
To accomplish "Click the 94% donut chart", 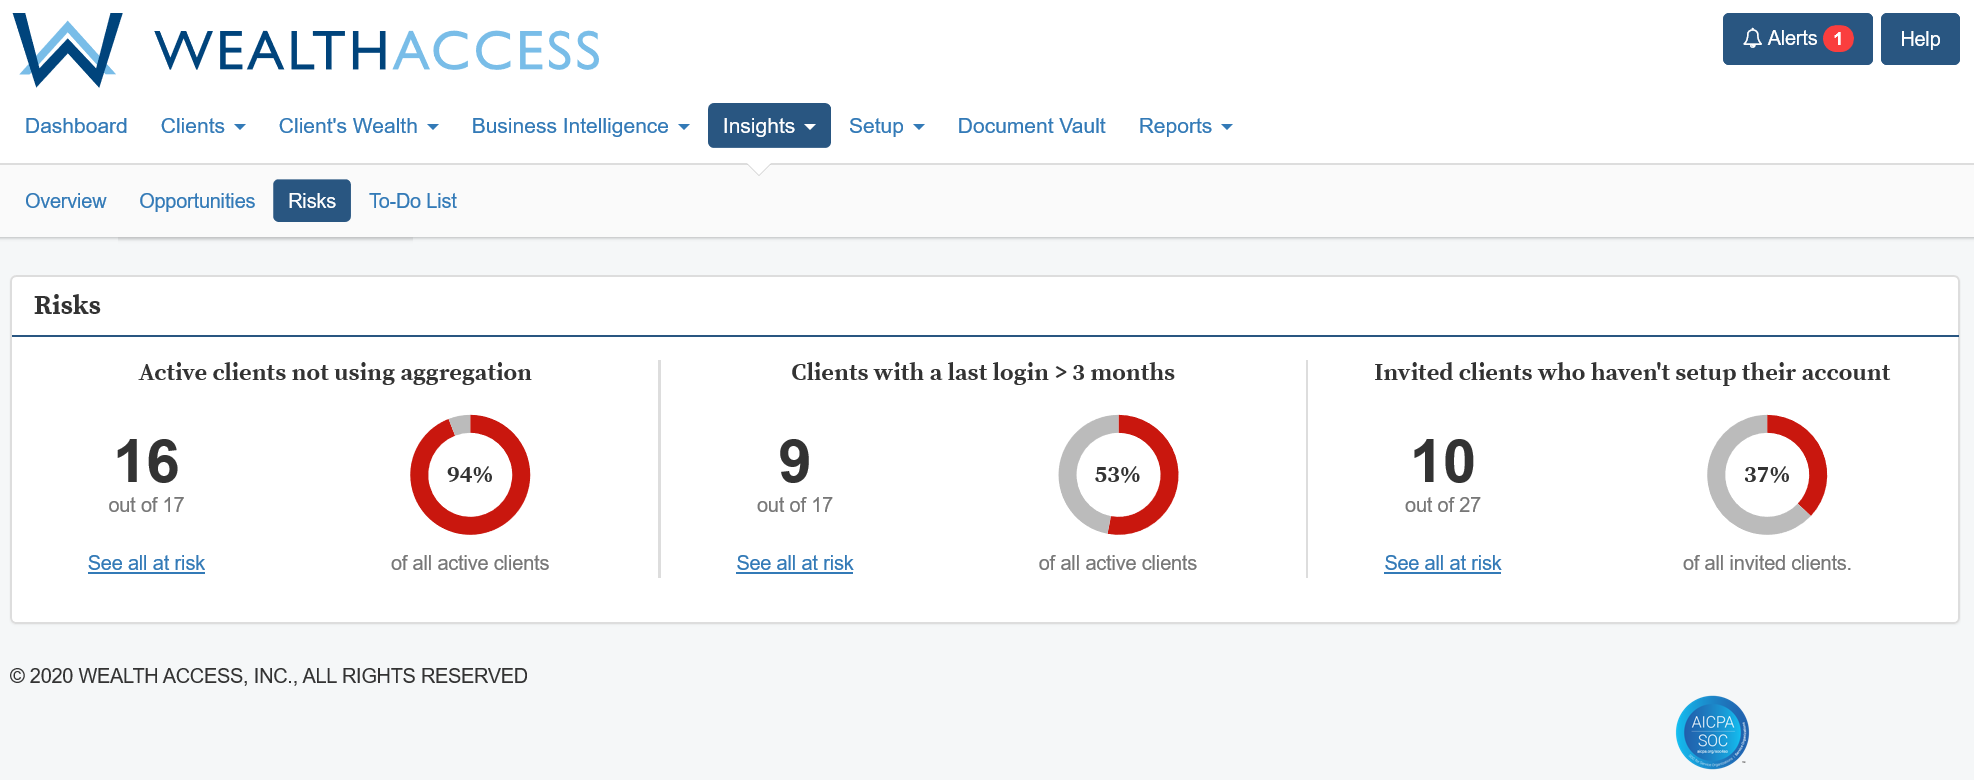I will tap(470, 474).
